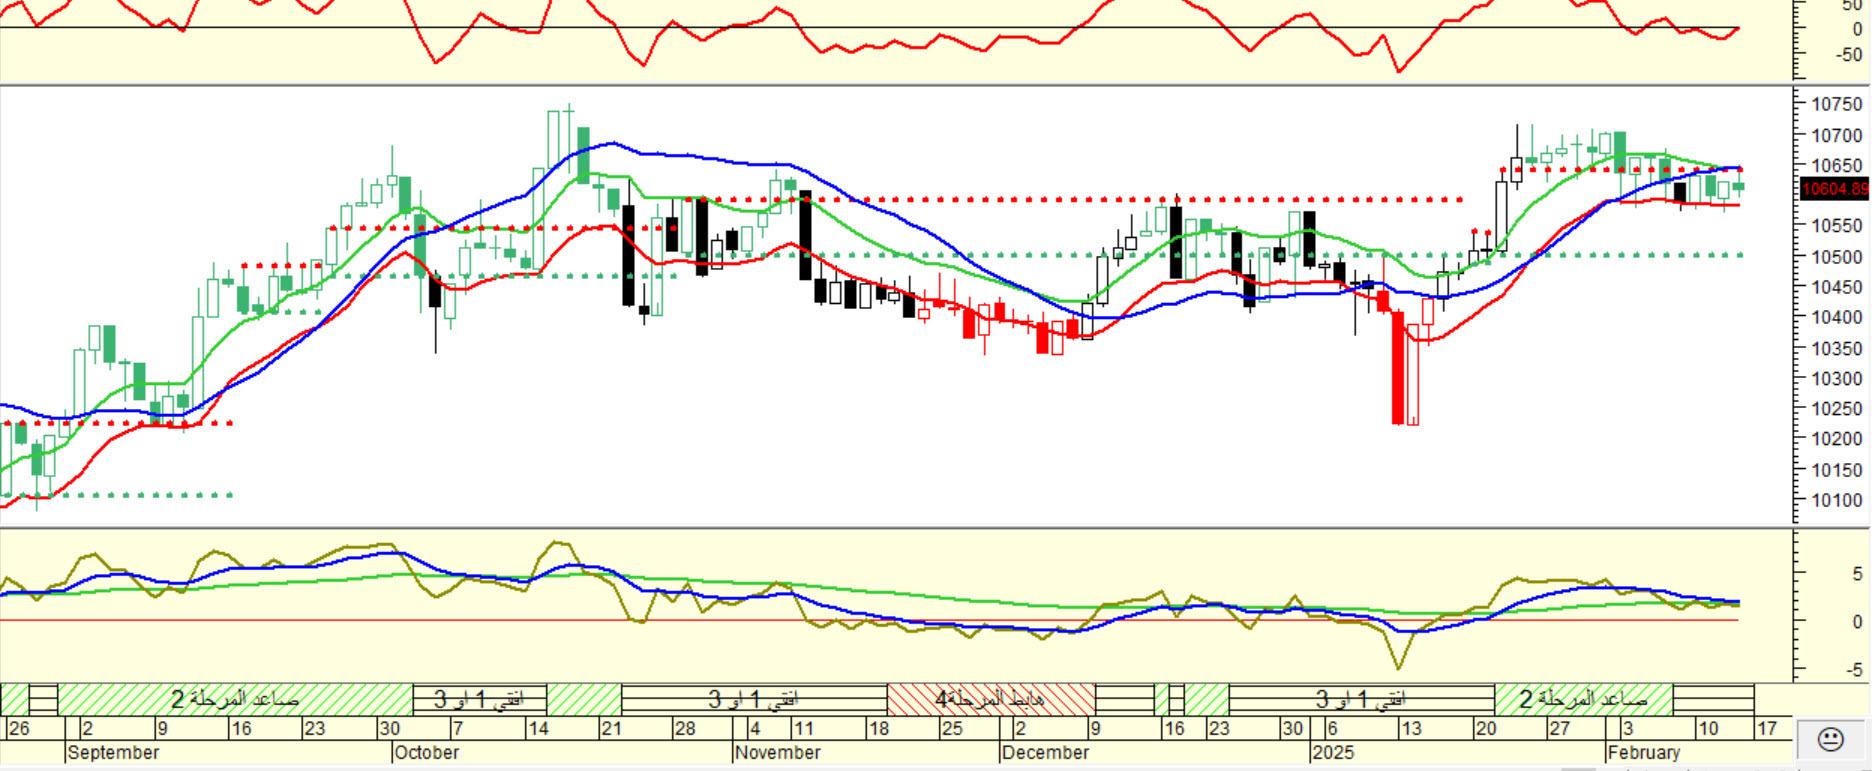Click the November month label

778,752
